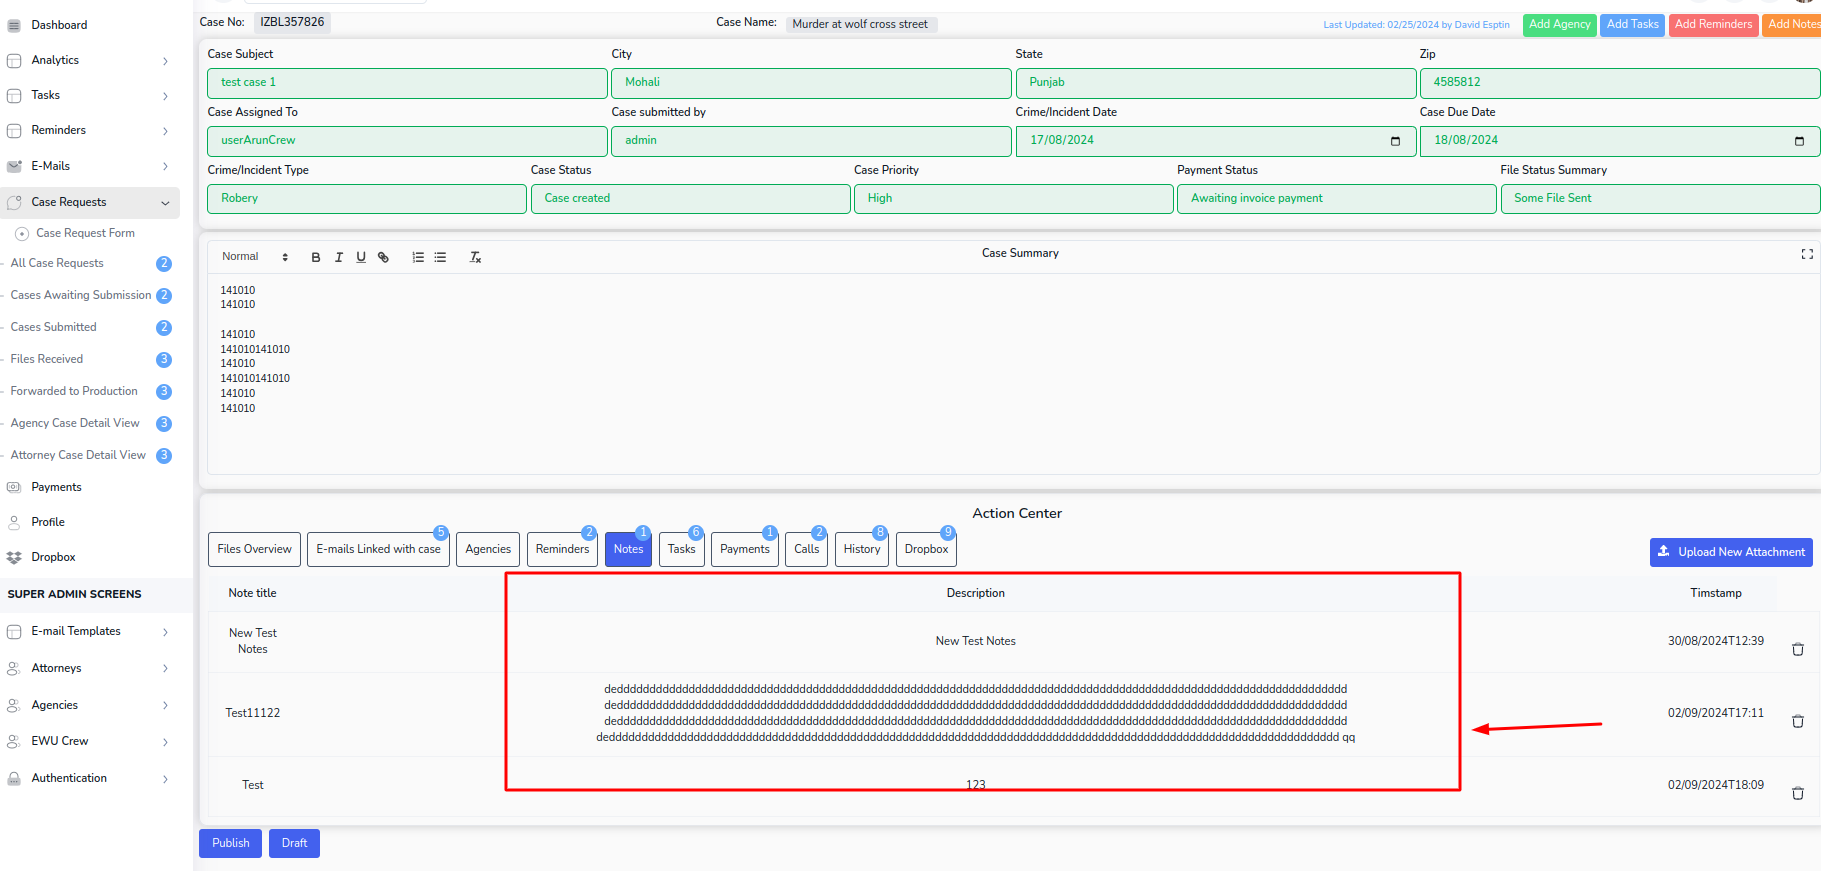Open Forwarded to Production list

(74, 391)
